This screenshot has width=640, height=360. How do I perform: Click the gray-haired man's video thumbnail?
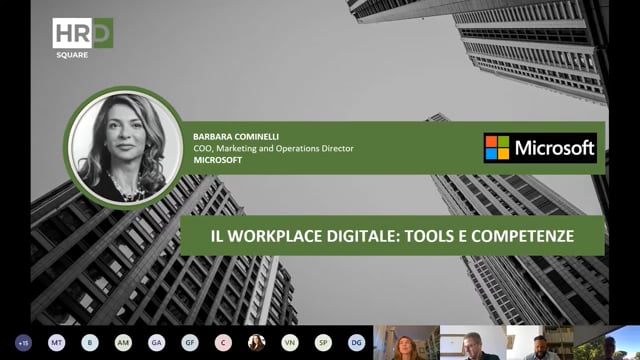point(473,342)
